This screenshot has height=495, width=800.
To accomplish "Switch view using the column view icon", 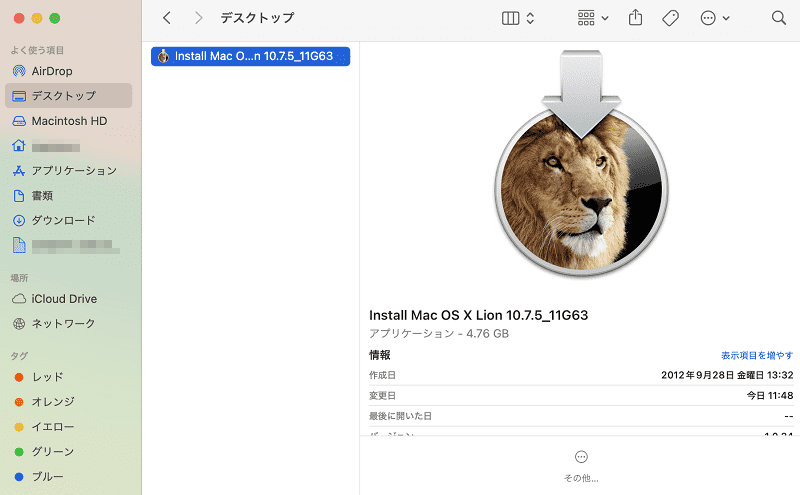I will point(510,18).
